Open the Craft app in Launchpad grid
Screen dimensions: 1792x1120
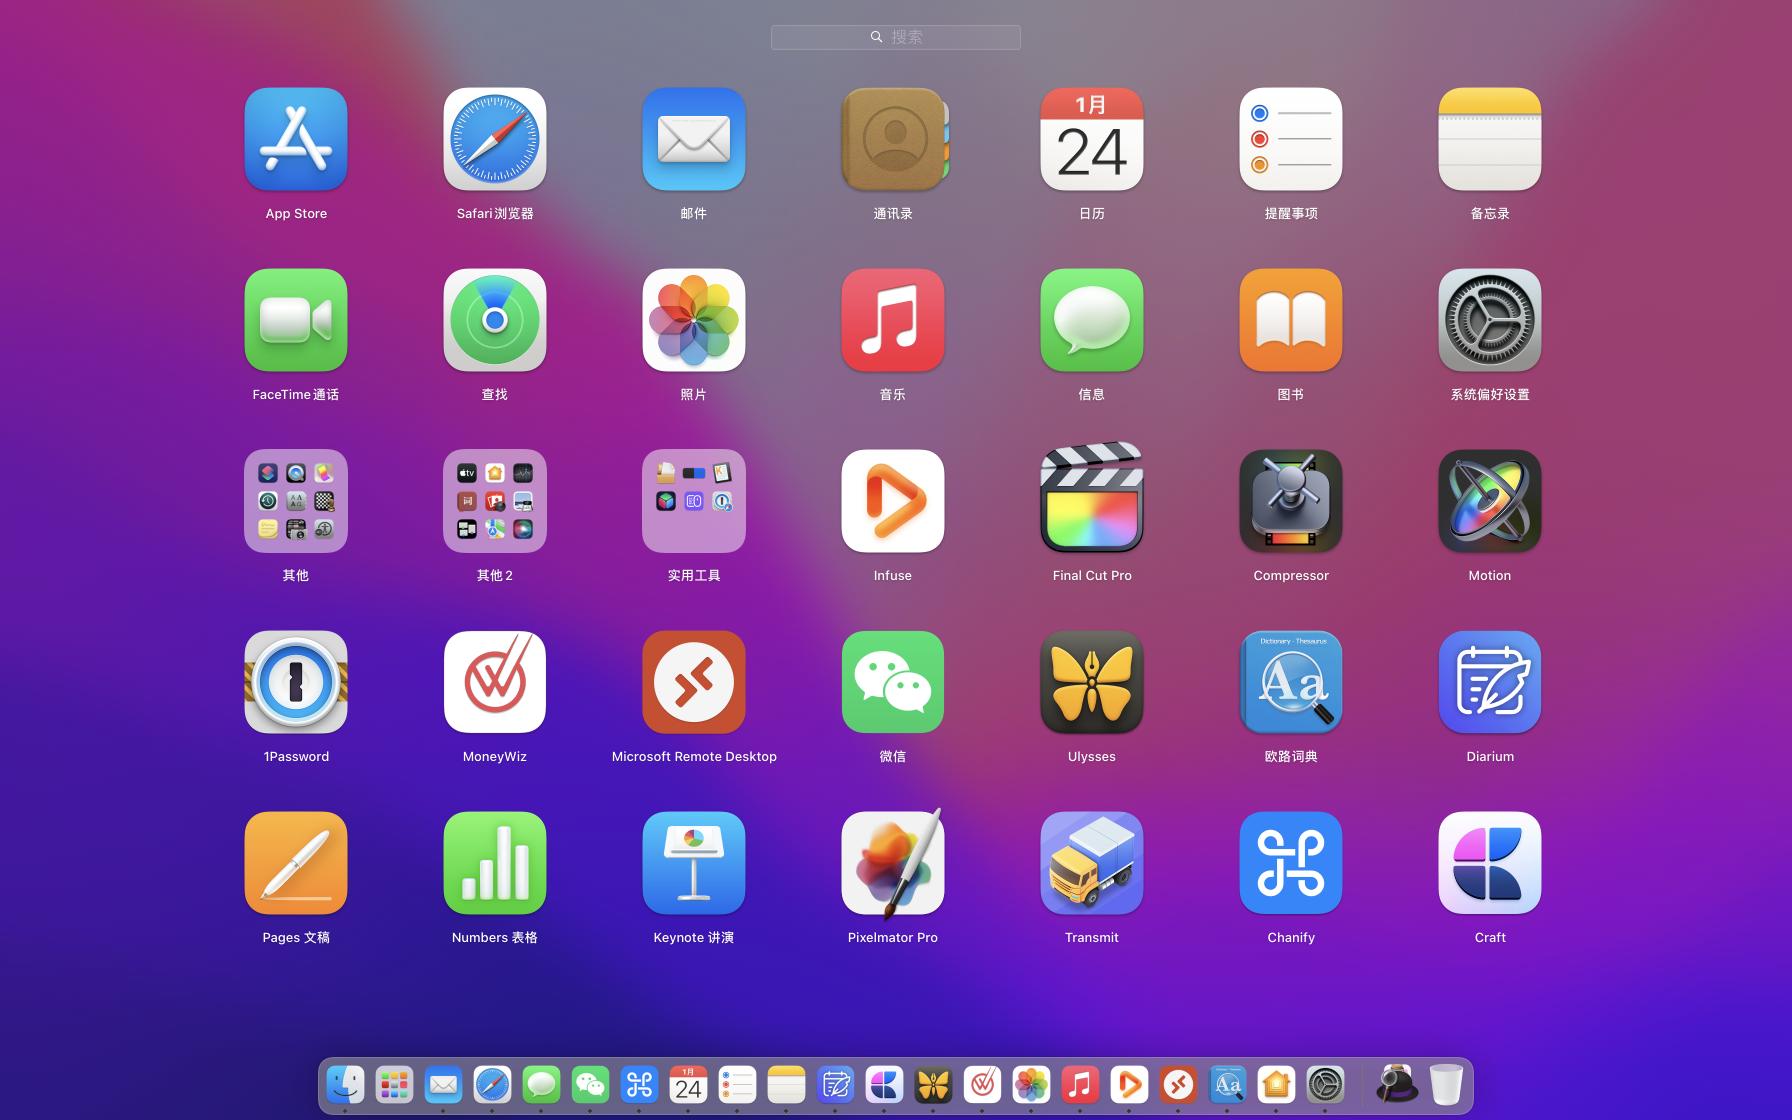[1489, 863]
